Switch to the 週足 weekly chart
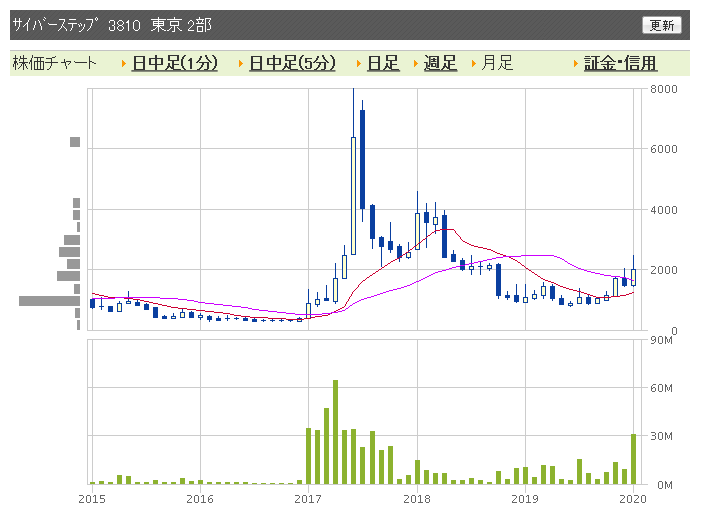 point(440,63)
